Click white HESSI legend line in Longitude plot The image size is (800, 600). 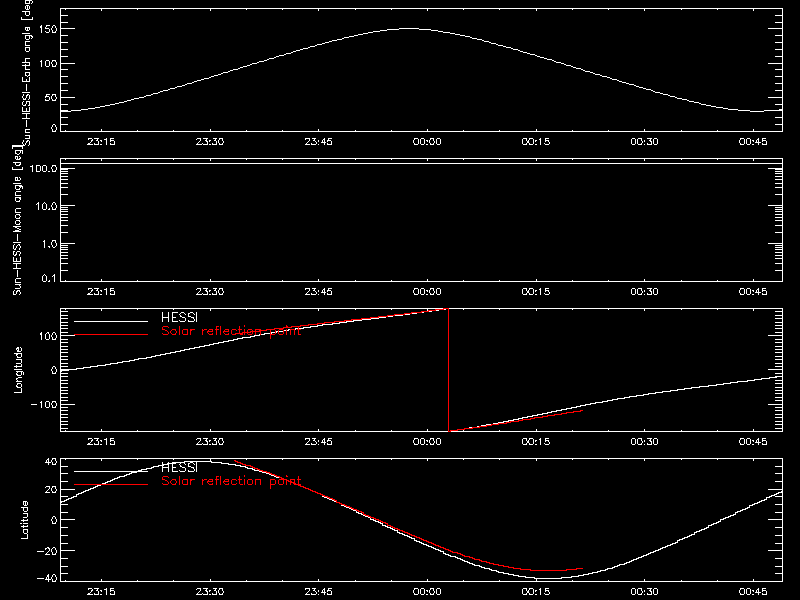pyautogui.click(x=111, y=321)
